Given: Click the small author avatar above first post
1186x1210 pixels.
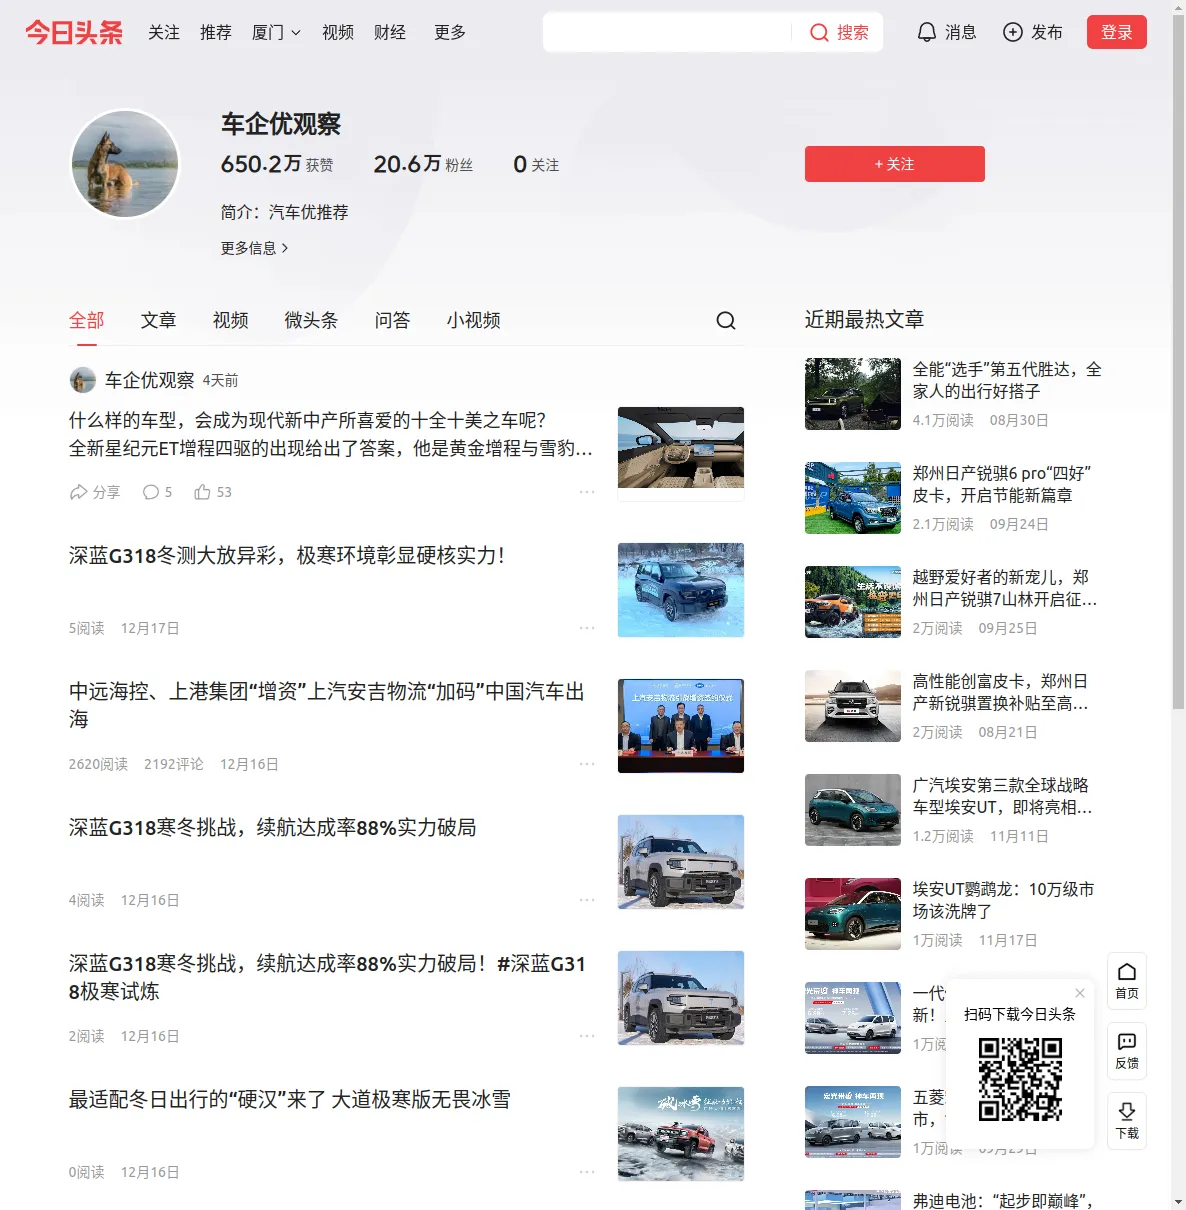Looking at the screenshot, I should click(x=82, y=380).
